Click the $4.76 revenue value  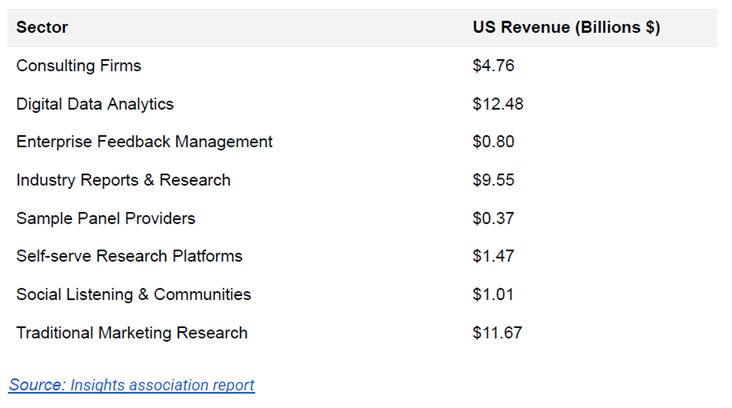[x=493, y=66]
